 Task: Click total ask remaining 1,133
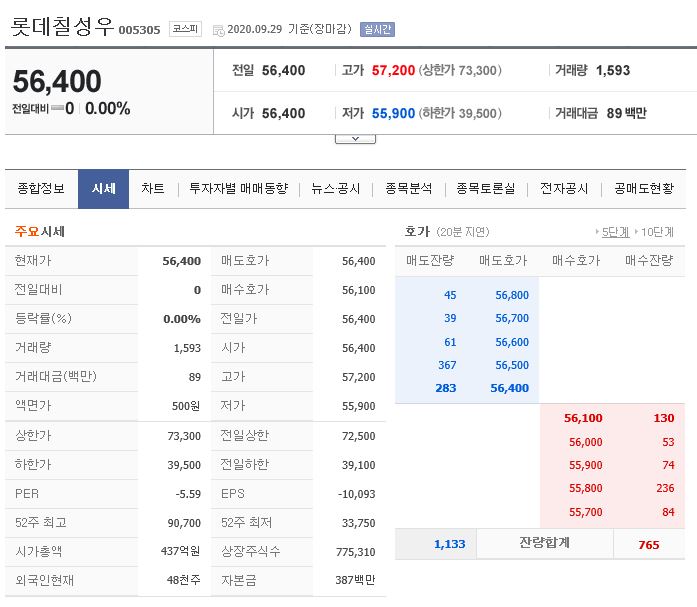pyautogui.click(x=449, y=544)
